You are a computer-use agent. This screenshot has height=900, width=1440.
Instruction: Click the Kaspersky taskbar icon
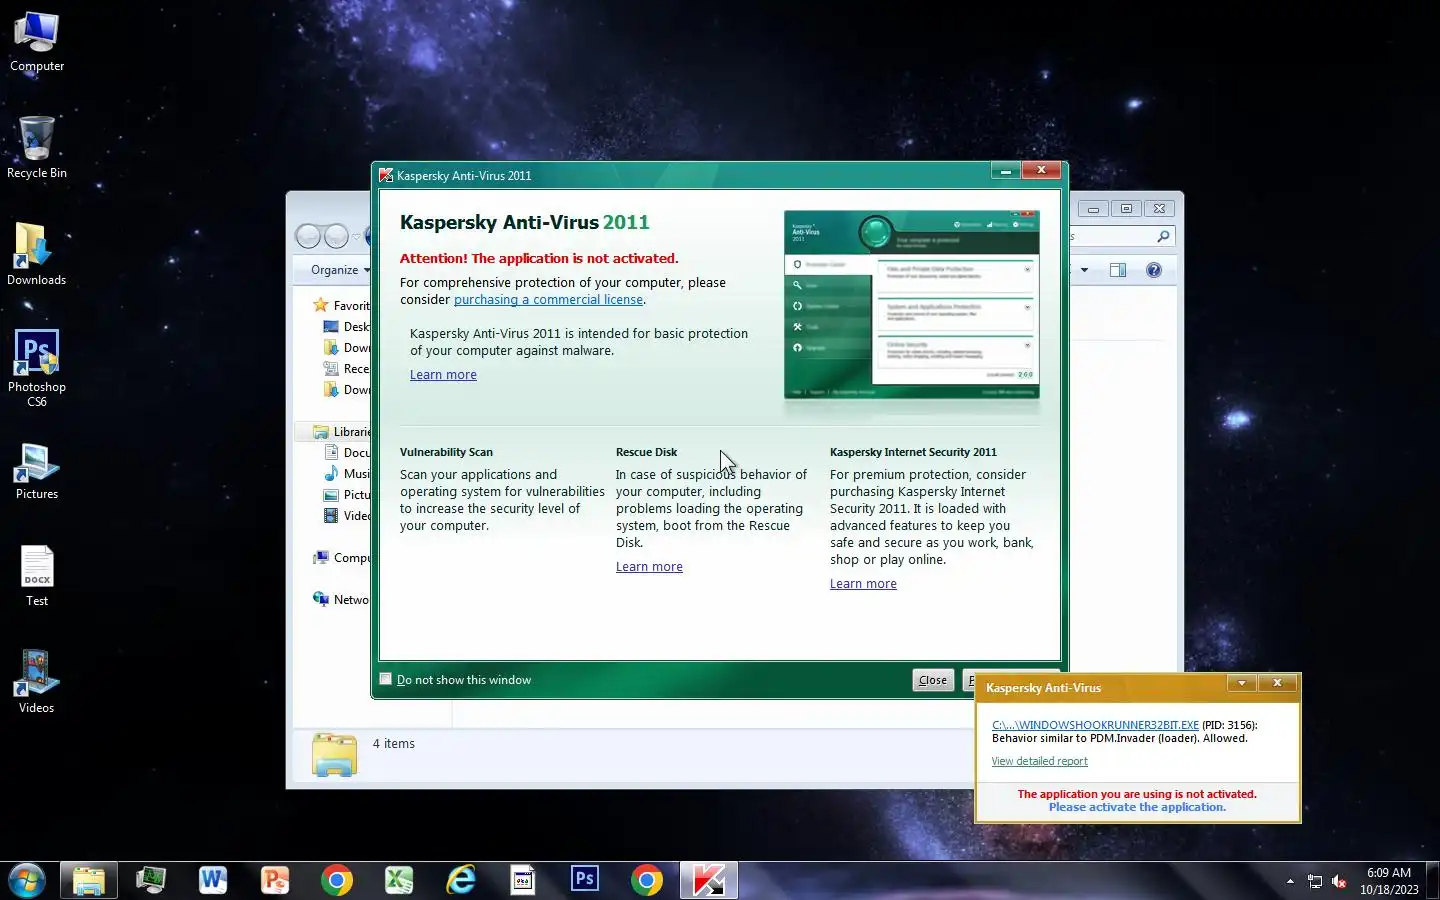(x=709, y=881)
